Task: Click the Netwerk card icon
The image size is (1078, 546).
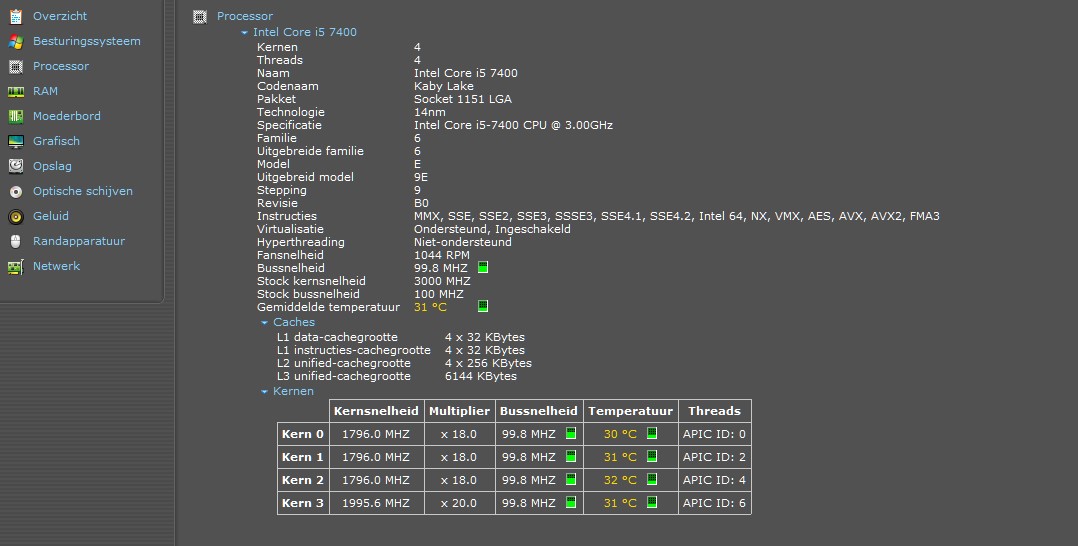Action: 16,267
